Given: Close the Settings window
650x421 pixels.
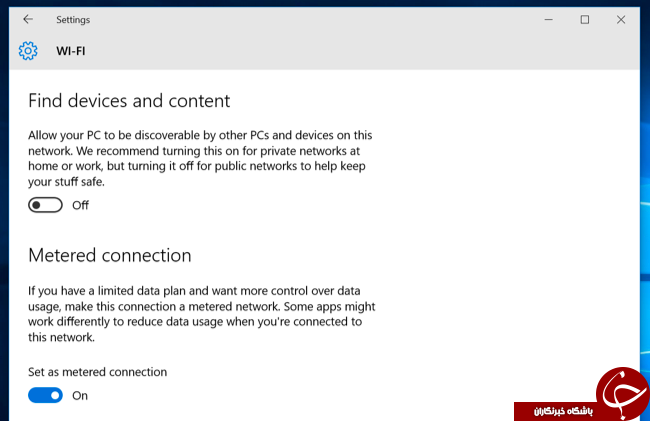Looking at the screenshot, I should (621, 19).
